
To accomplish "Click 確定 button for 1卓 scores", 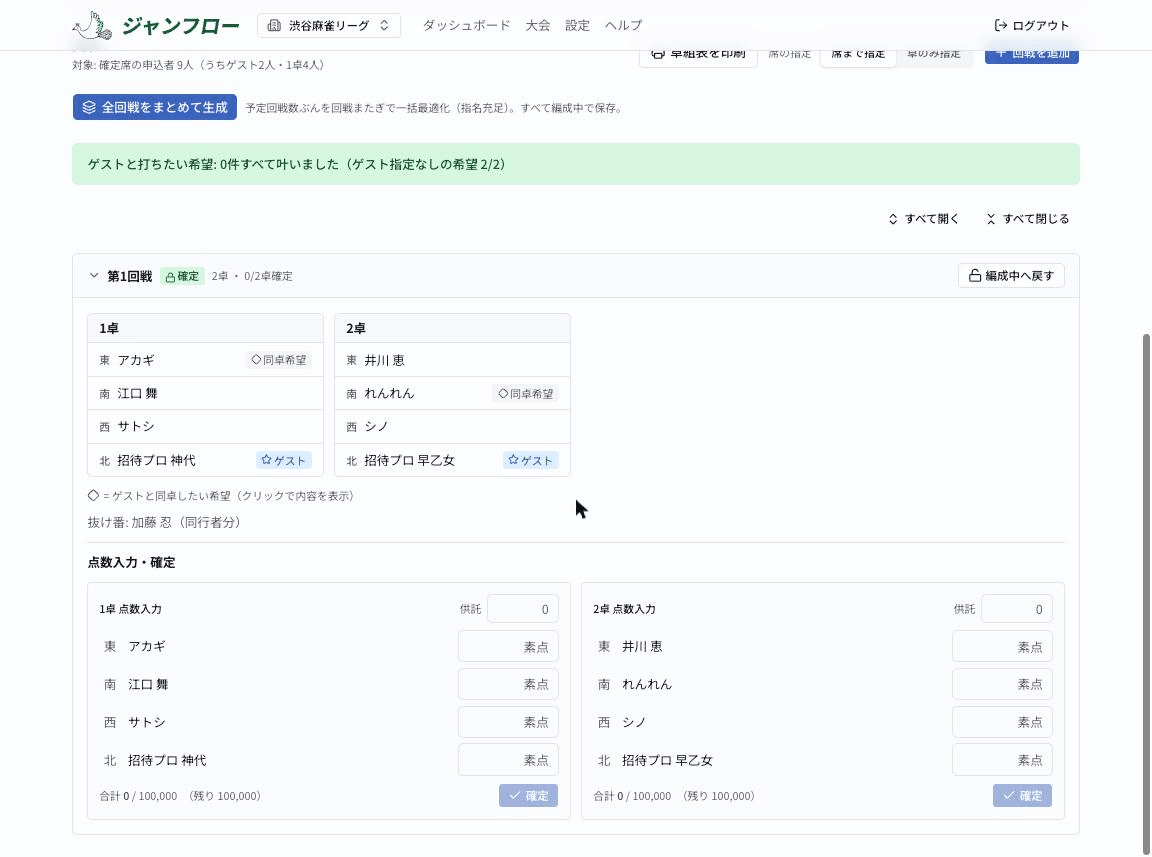I will tap(528, 795).
